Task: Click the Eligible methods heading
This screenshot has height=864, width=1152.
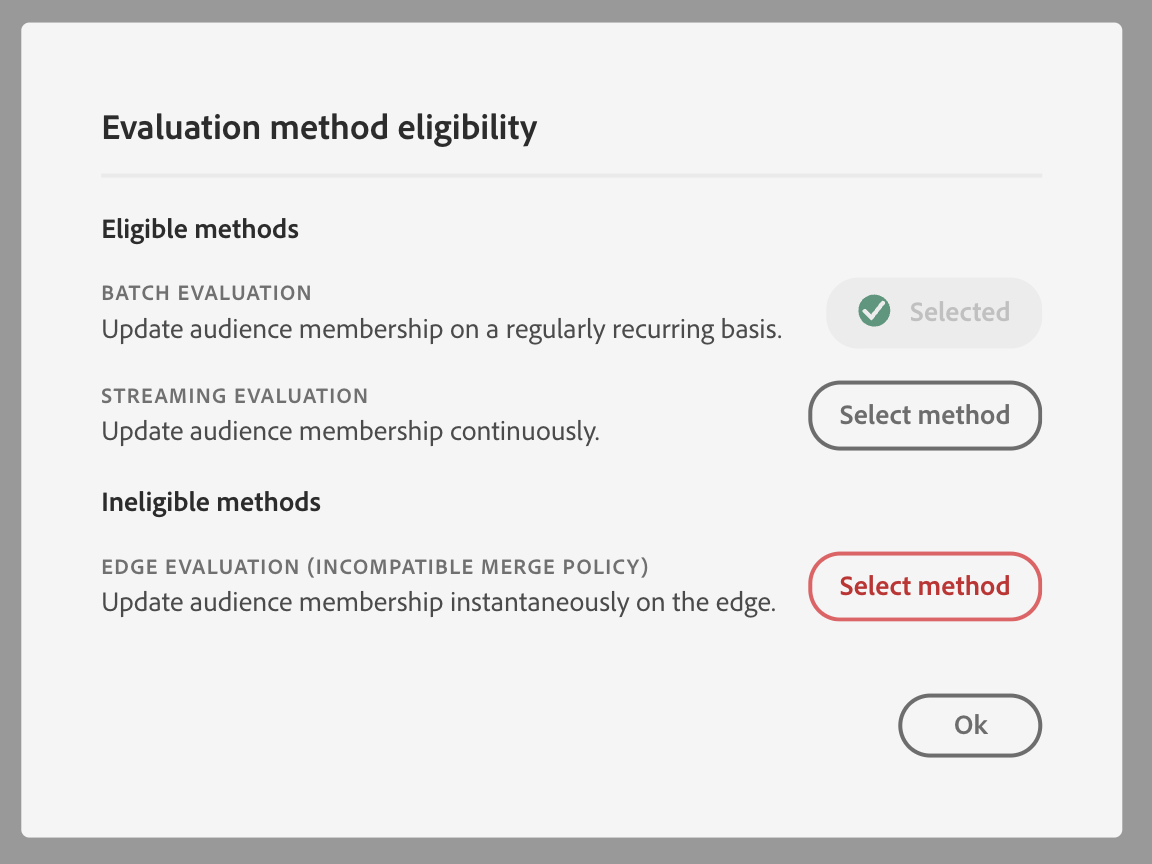Action: 200,229
